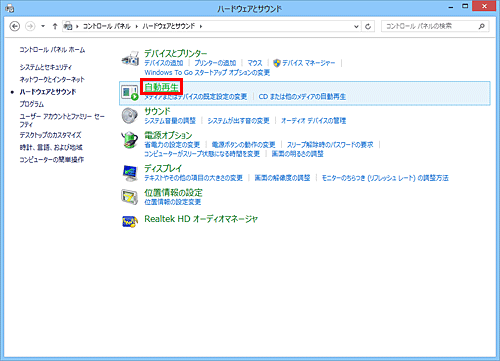Open 時計、言語、および地域 in sidebar
Viewport: 500px width, 361px height.
pyautogui.click(x=51, y=148)
